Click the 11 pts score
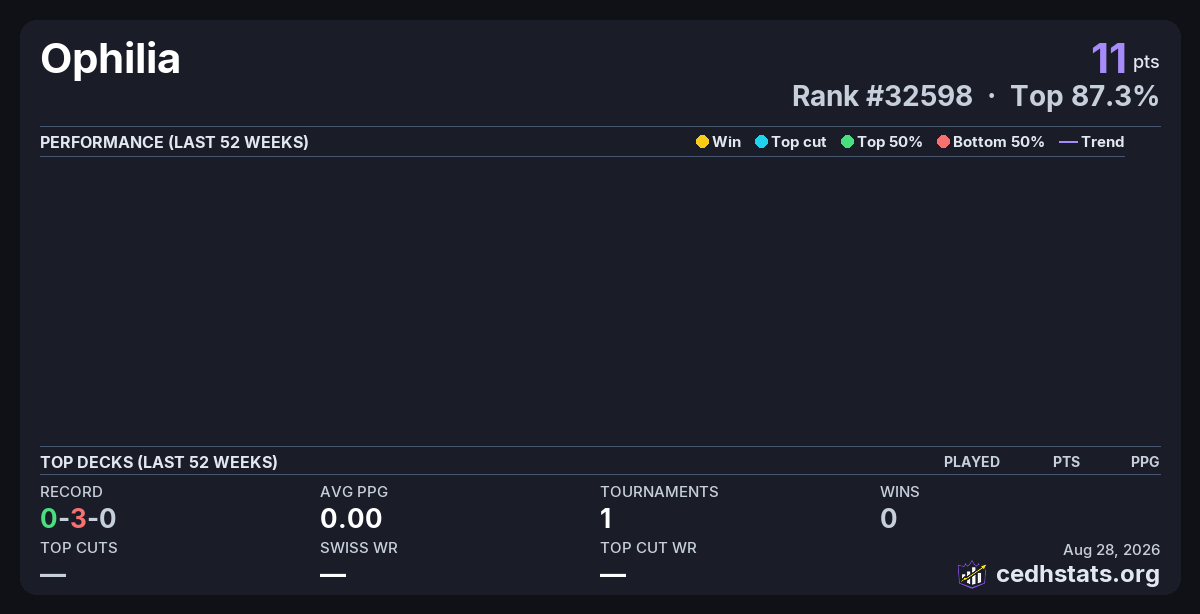The height and width of the screenshot is (614, 1200). point(1125,59)
